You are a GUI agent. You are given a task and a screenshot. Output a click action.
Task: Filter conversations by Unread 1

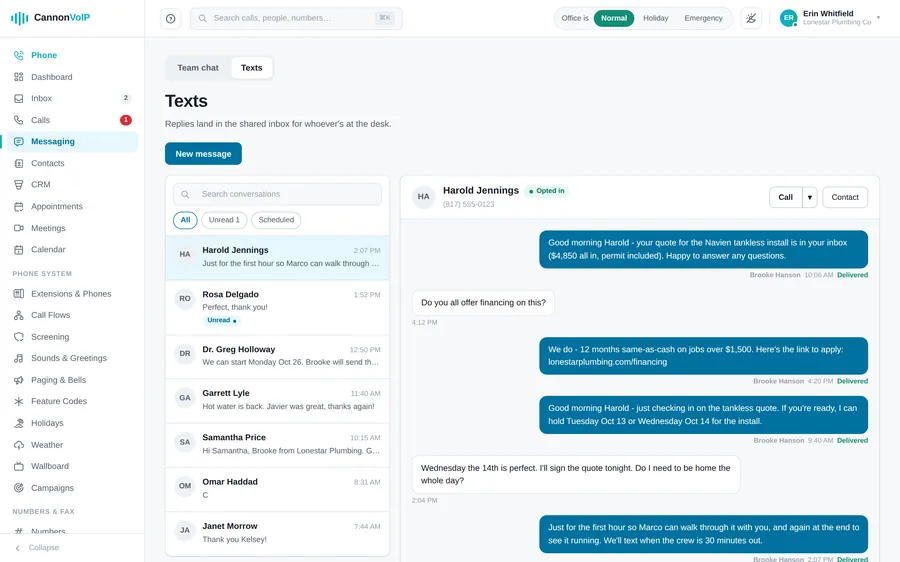click(224, 220)
